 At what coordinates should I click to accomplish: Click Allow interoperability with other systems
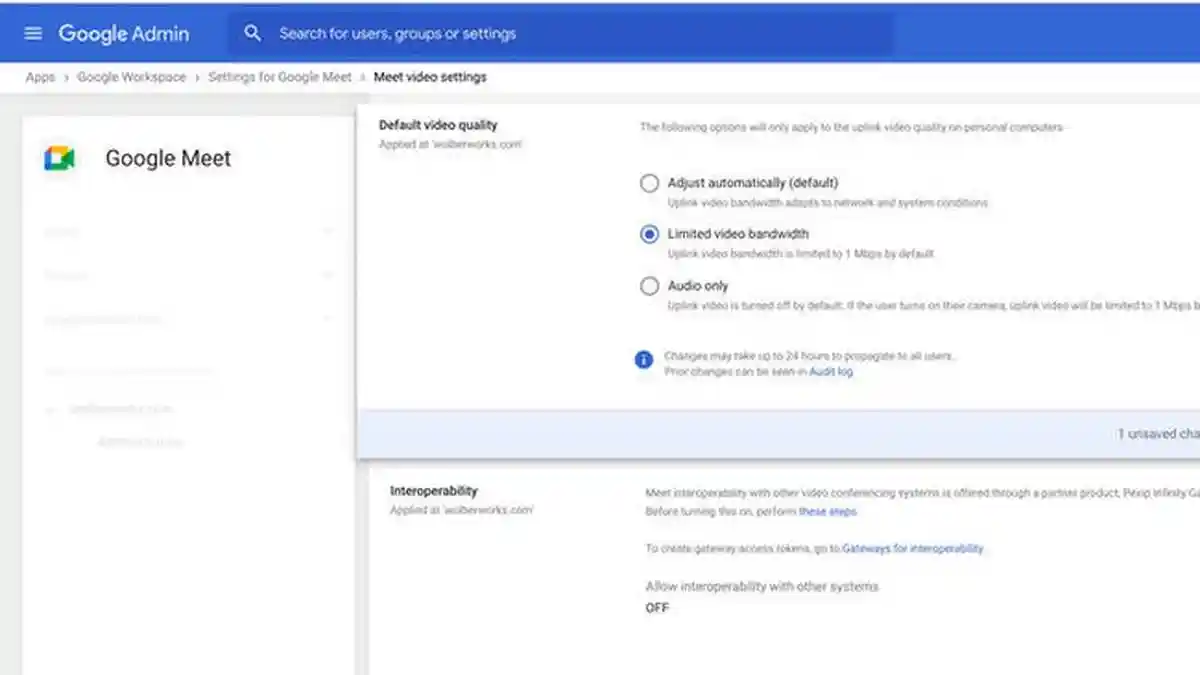762,586
